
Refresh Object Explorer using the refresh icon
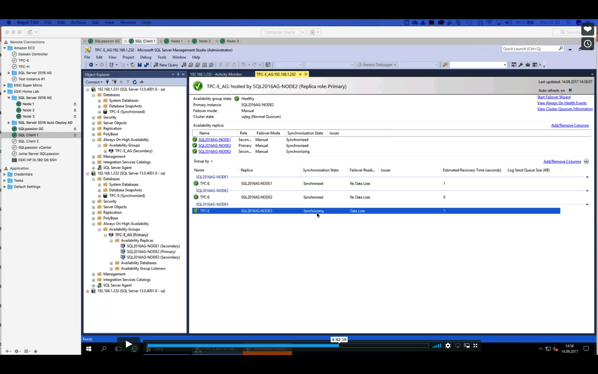135,82
